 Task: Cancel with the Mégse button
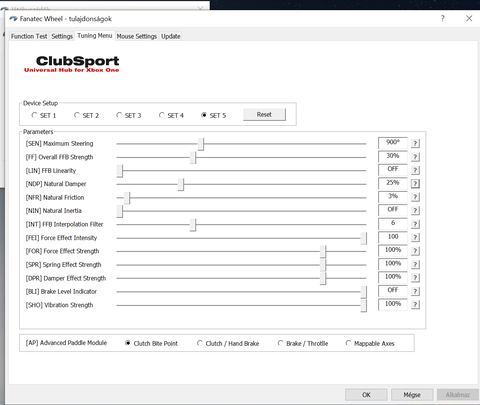(x=412, y=395)
